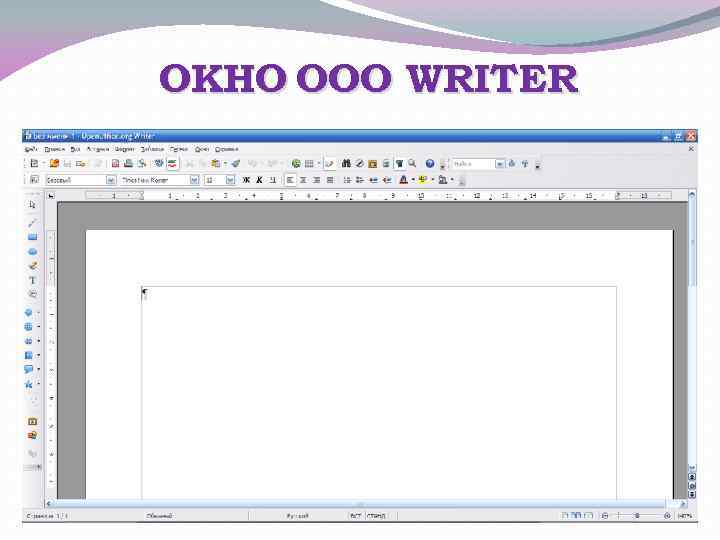
Task: Click the Open file folder icon
Action: (x=54, y=163)
